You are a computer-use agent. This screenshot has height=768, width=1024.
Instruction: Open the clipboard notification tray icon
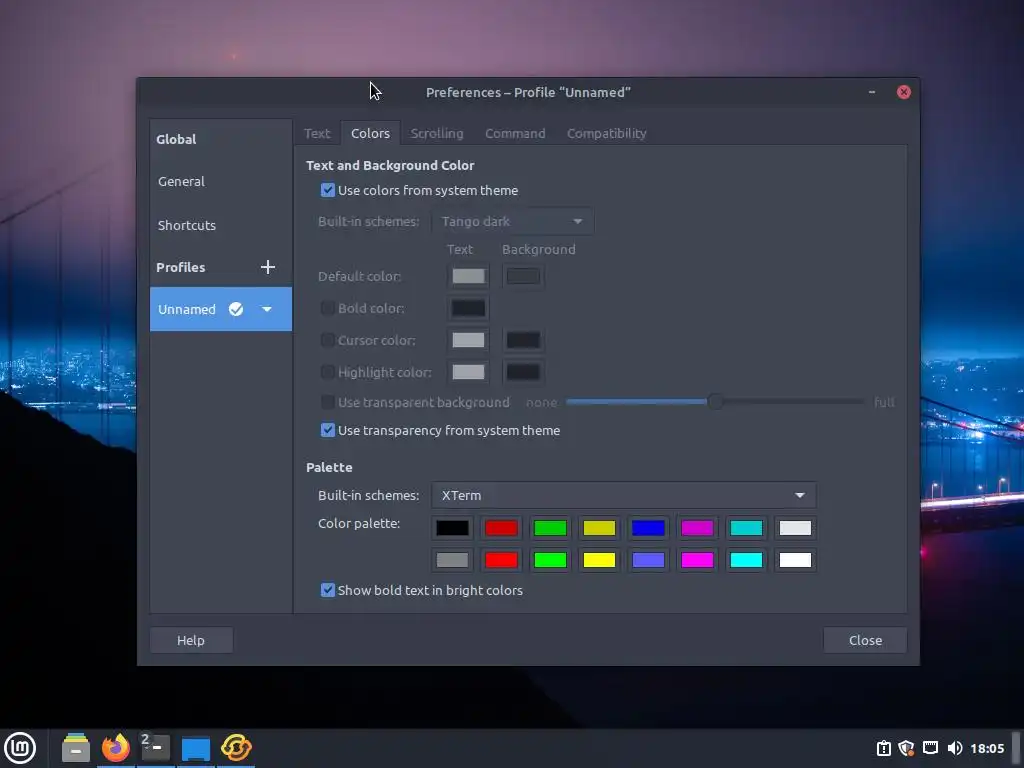884,748
